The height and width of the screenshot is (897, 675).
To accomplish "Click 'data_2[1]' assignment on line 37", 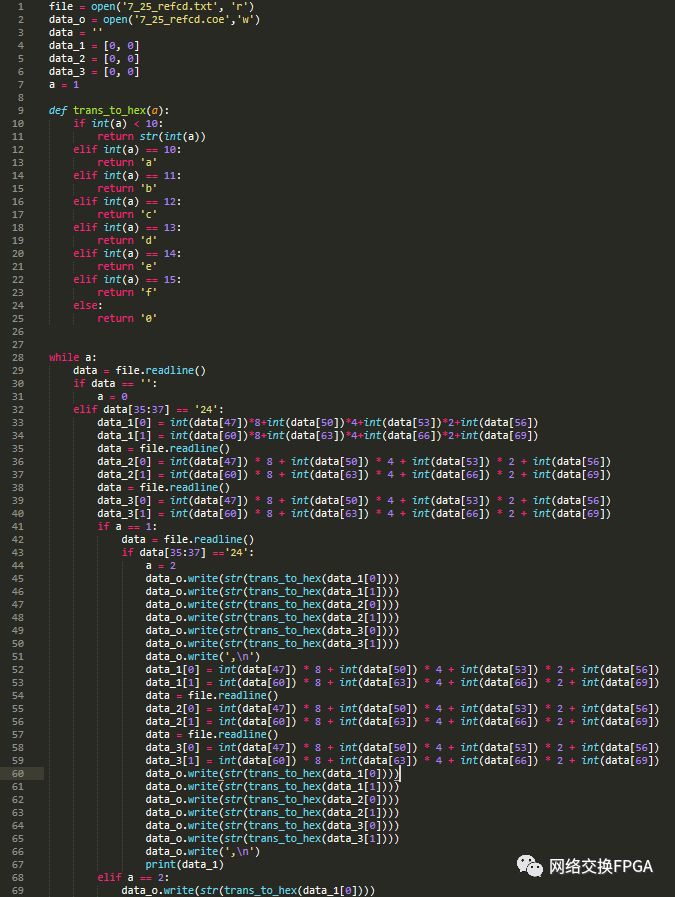I will pos(354,475).
